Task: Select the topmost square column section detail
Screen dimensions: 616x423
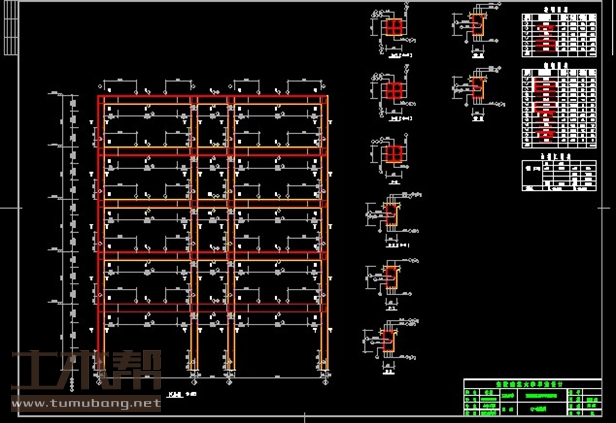Action: (x=396, y=26)
